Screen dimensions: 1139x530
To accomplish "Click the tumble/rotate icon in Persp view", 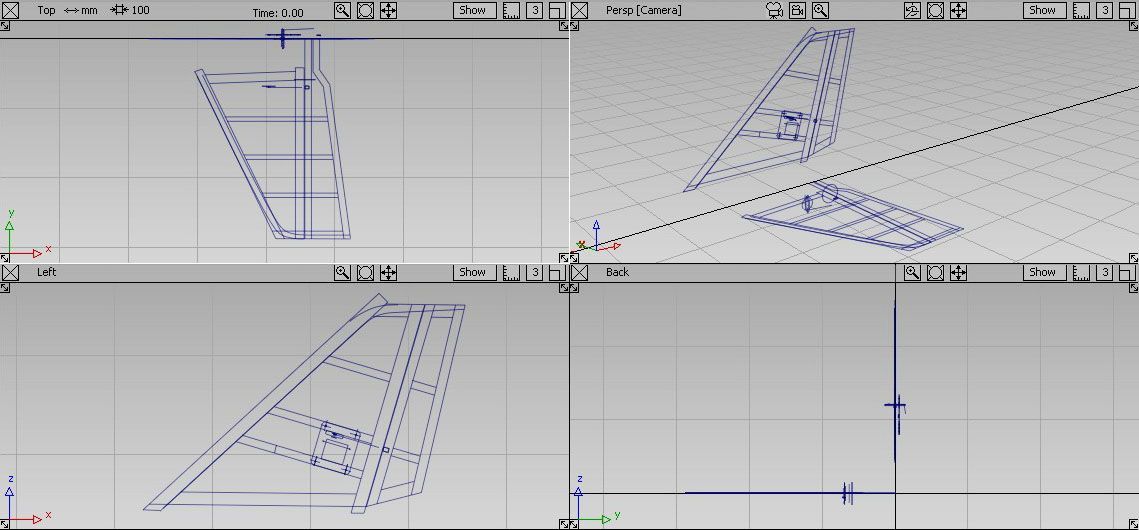I will (x=912, y=10).
